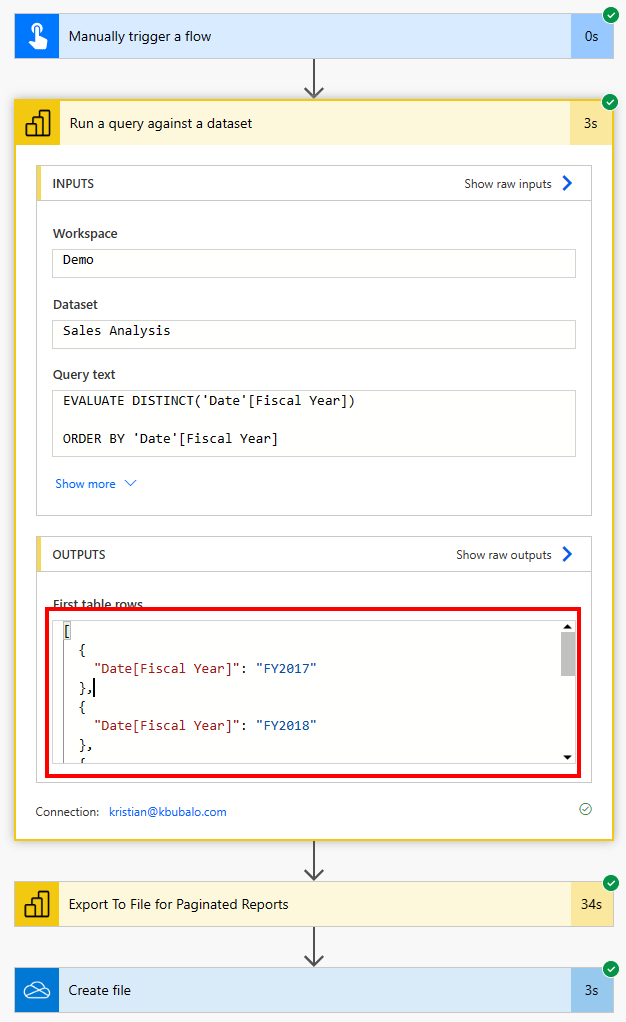Click the outputs scrollbar thumb

[567, 654]
